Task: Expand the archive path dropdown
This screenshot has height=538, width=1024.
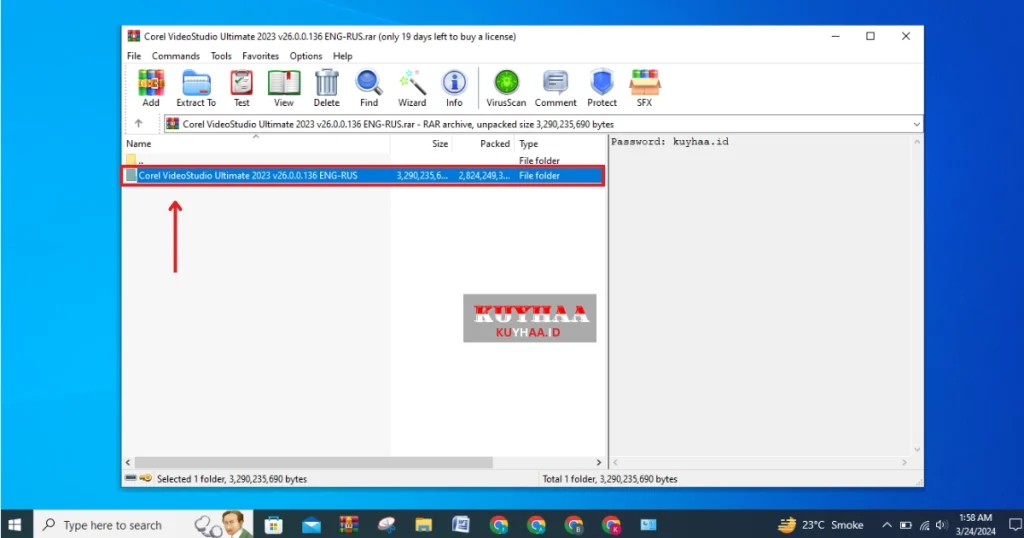Action: coord(916,124)
